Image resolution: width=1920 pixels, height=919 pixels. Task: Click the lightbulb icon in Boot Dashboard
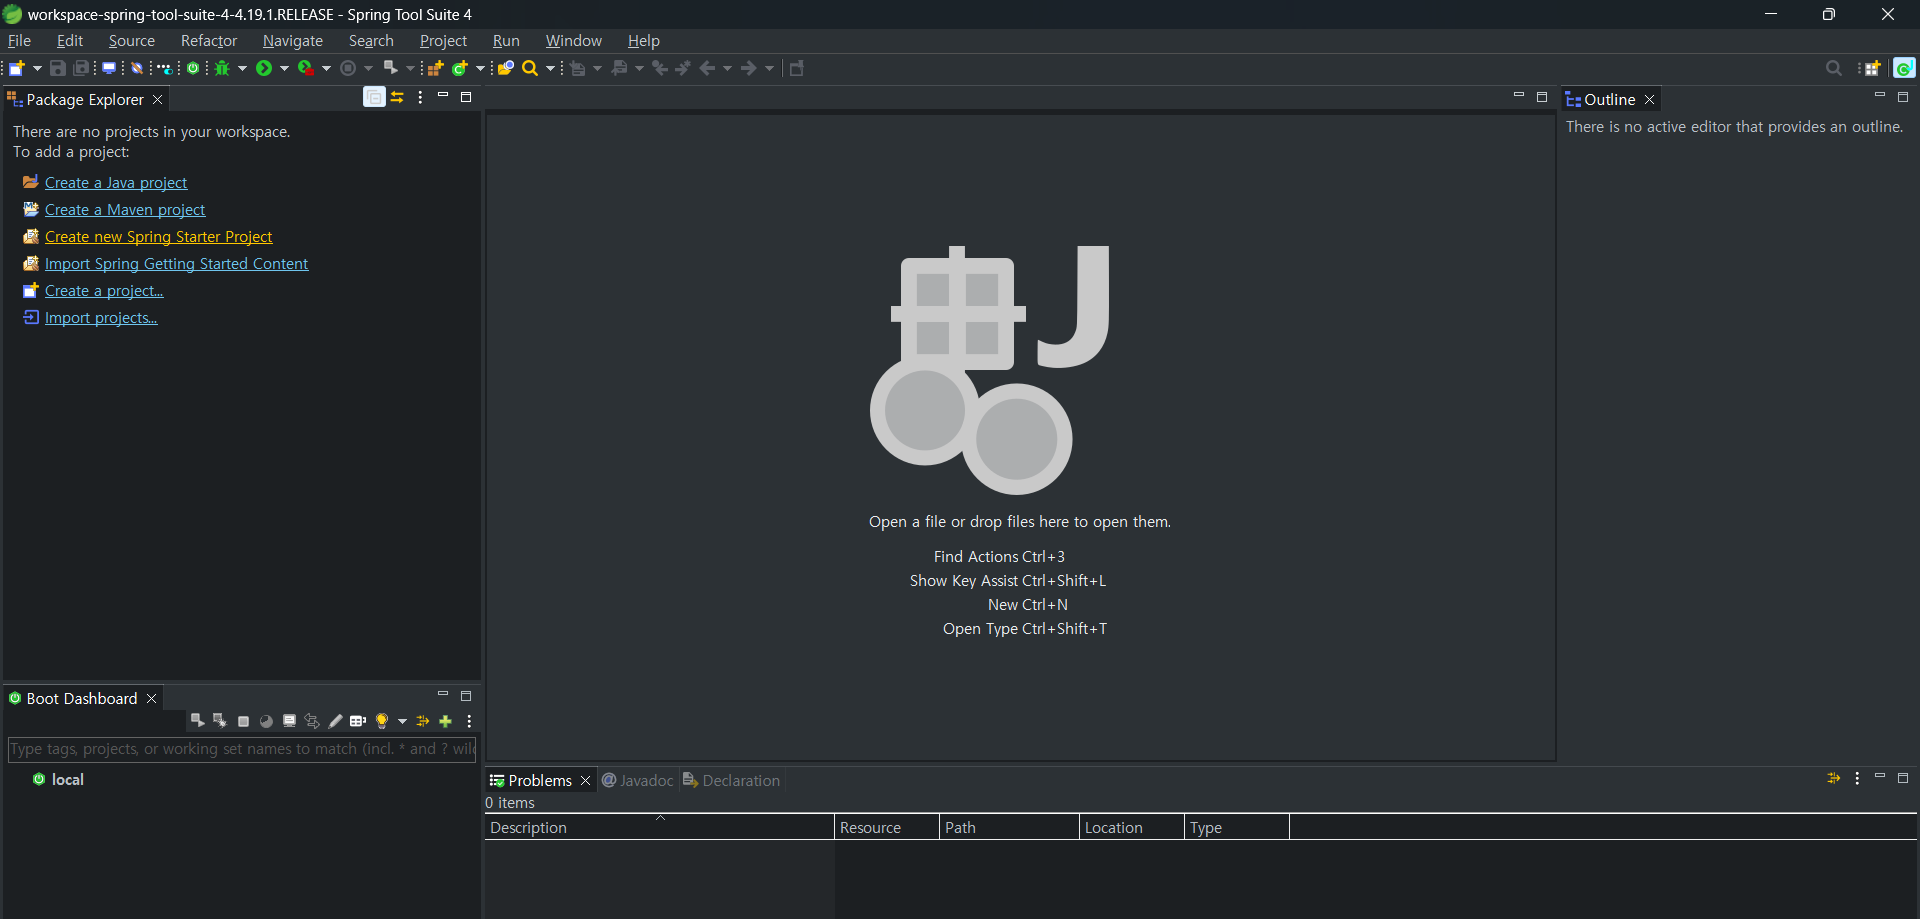pyautogui.click(x=381, y=721)
